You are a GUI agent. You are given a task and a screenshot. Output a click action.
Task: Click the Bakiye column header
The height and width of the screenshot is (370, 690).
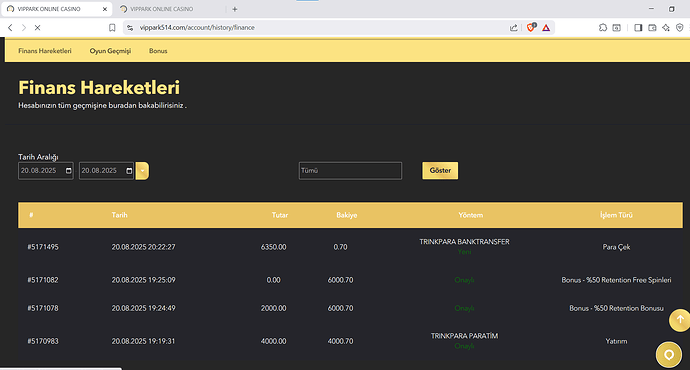click(x=347, y=215)
